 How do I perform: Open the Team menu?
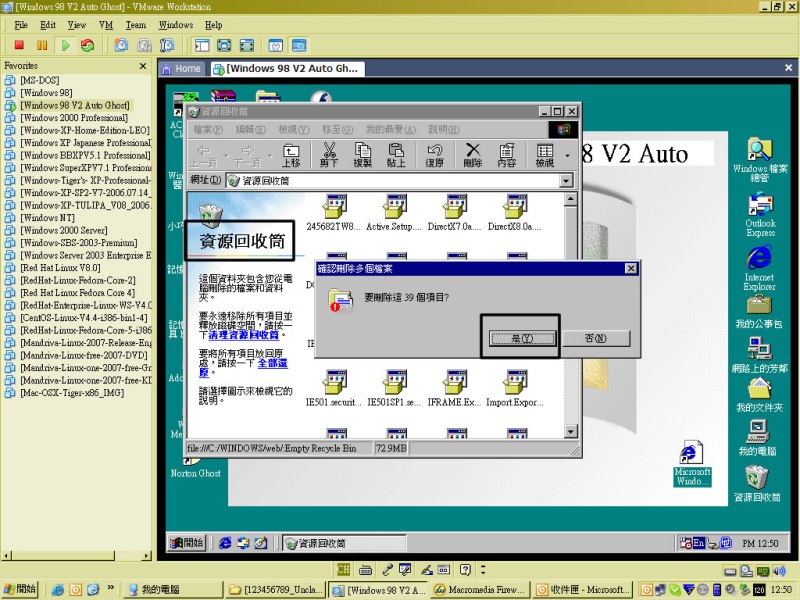[136, 24]
